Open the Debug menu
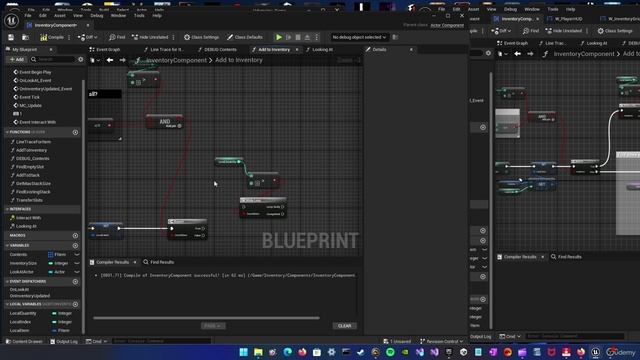640x360 pixels. [x=97, y=16]
